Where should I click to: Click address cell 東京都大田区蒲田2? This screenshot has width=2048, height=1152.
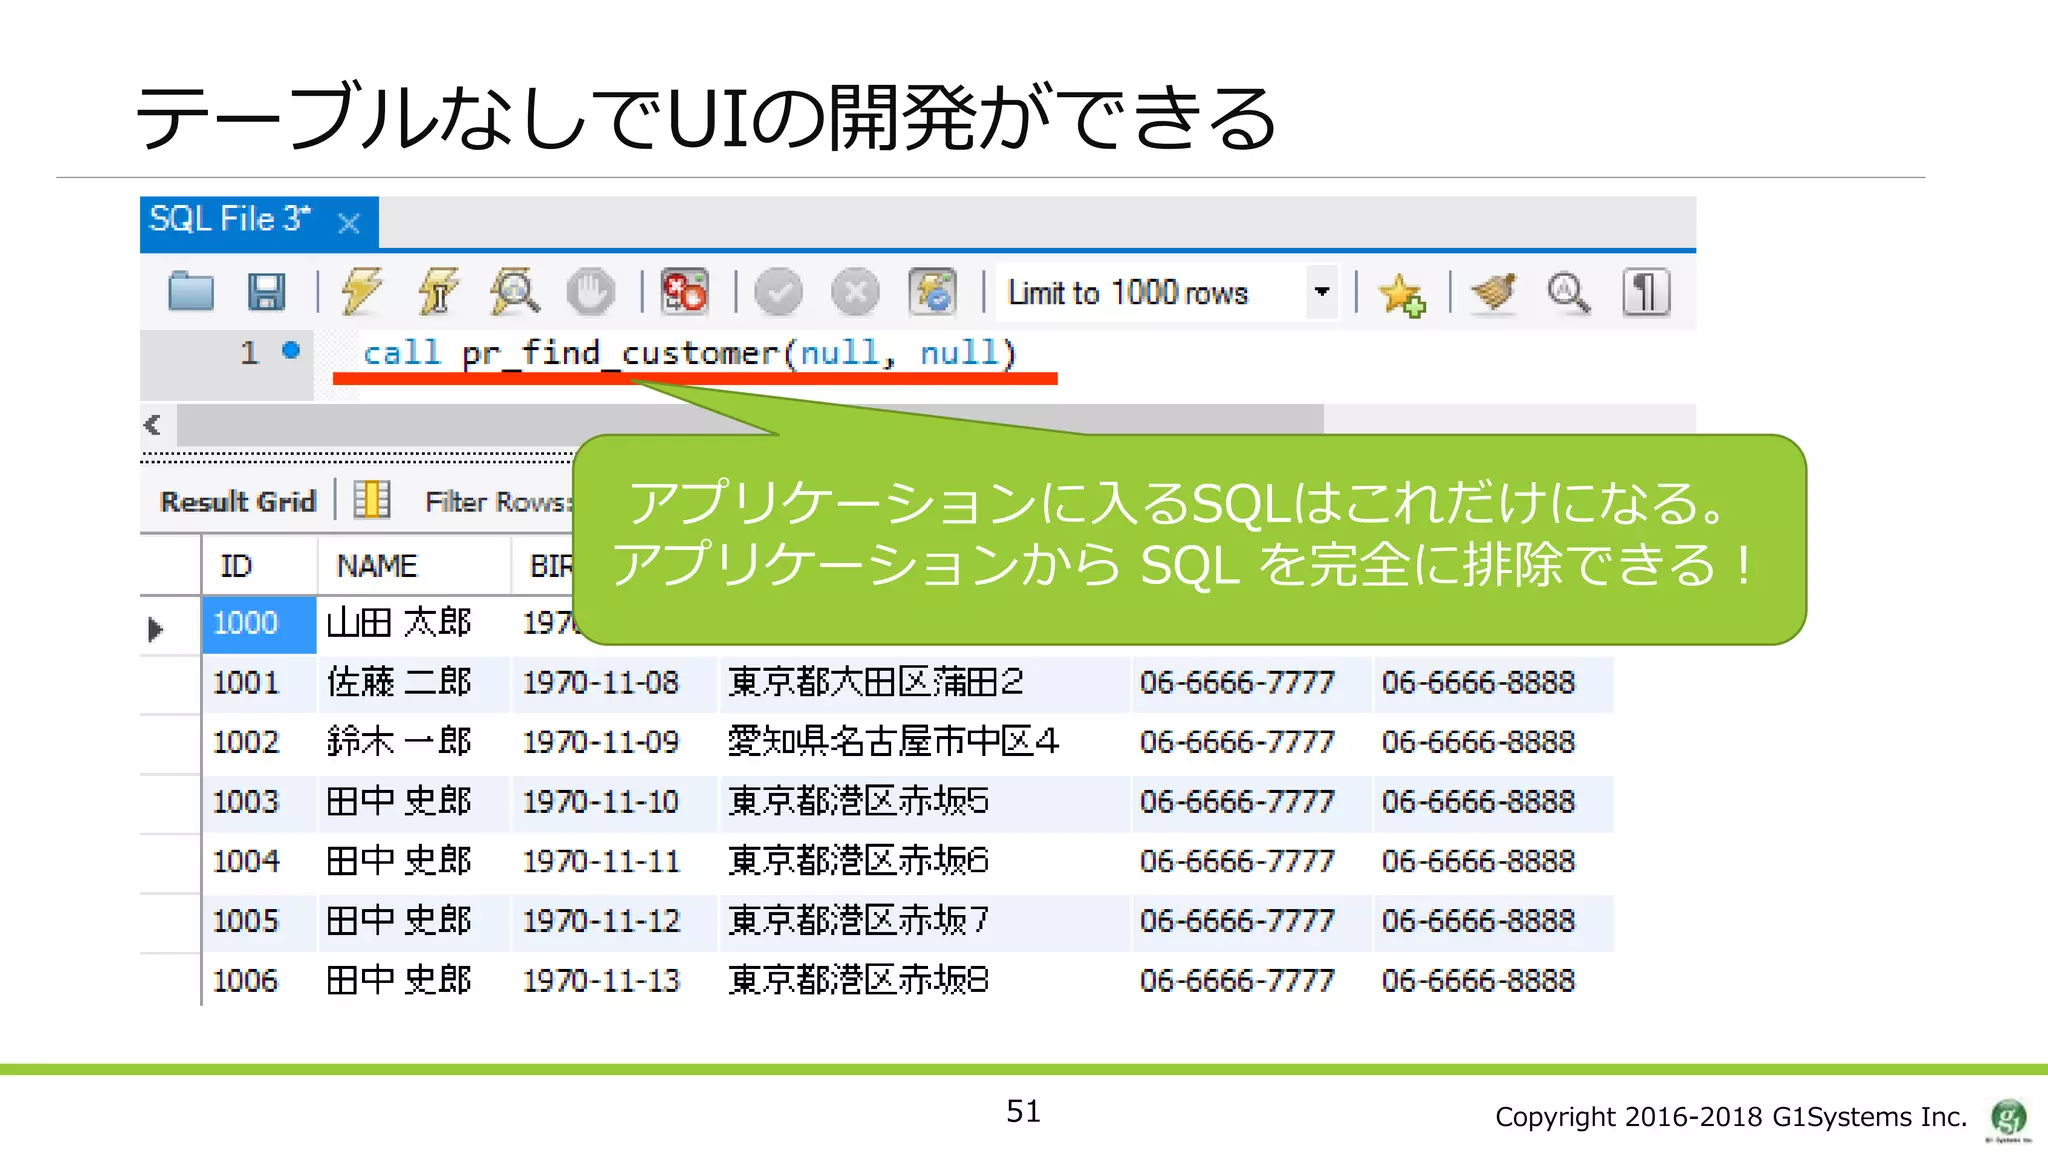(925, 683)
